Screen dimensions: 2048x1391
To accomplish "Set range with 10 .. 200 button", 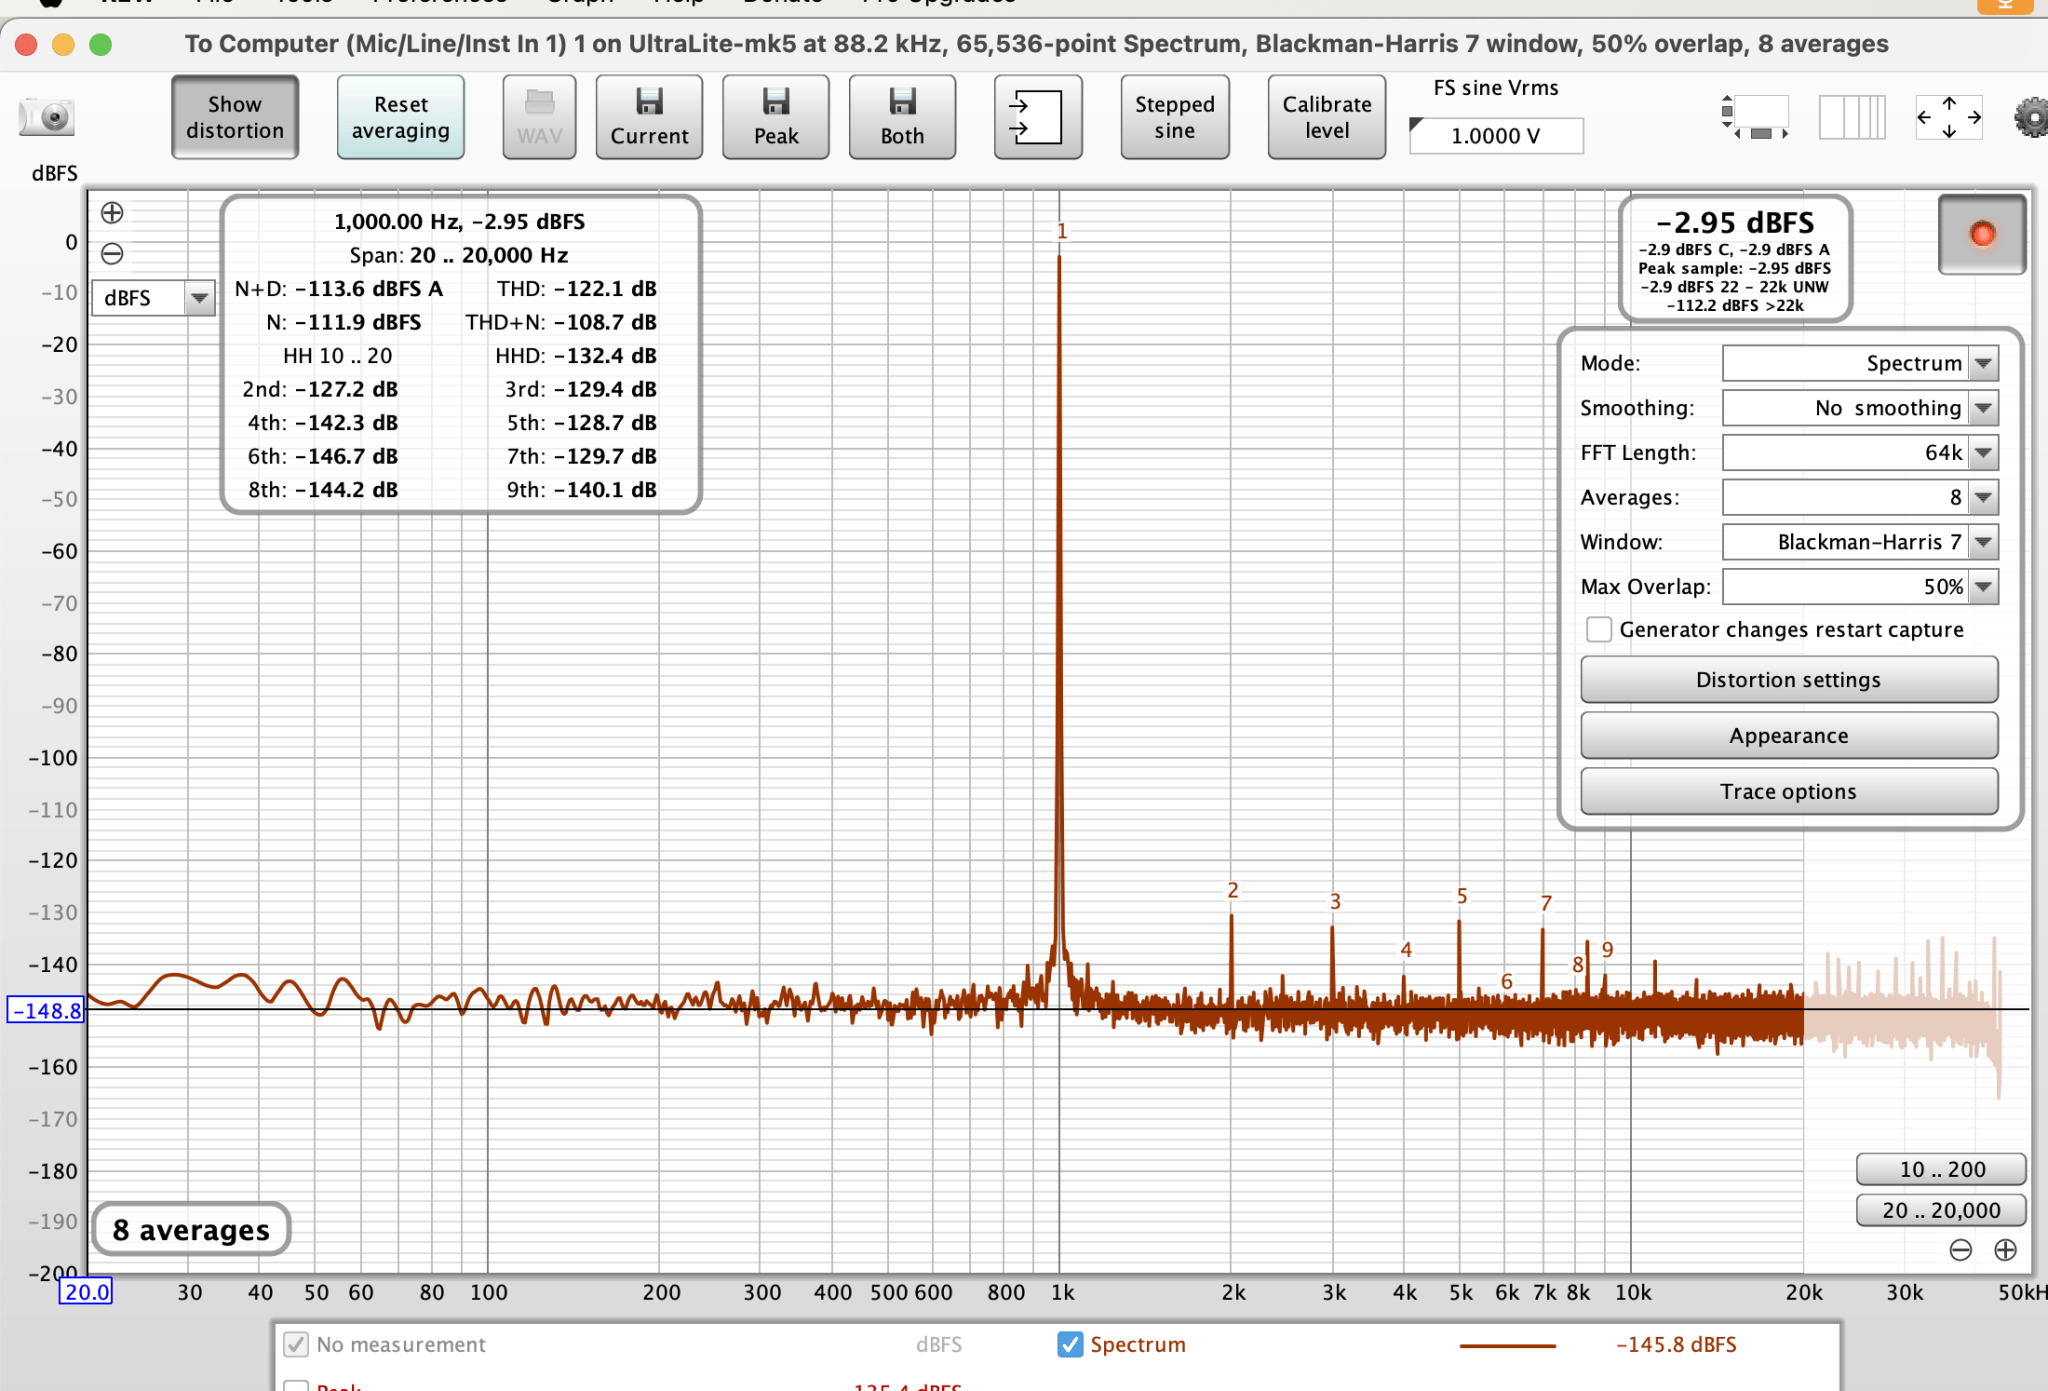I will tap(1942, 1169).
